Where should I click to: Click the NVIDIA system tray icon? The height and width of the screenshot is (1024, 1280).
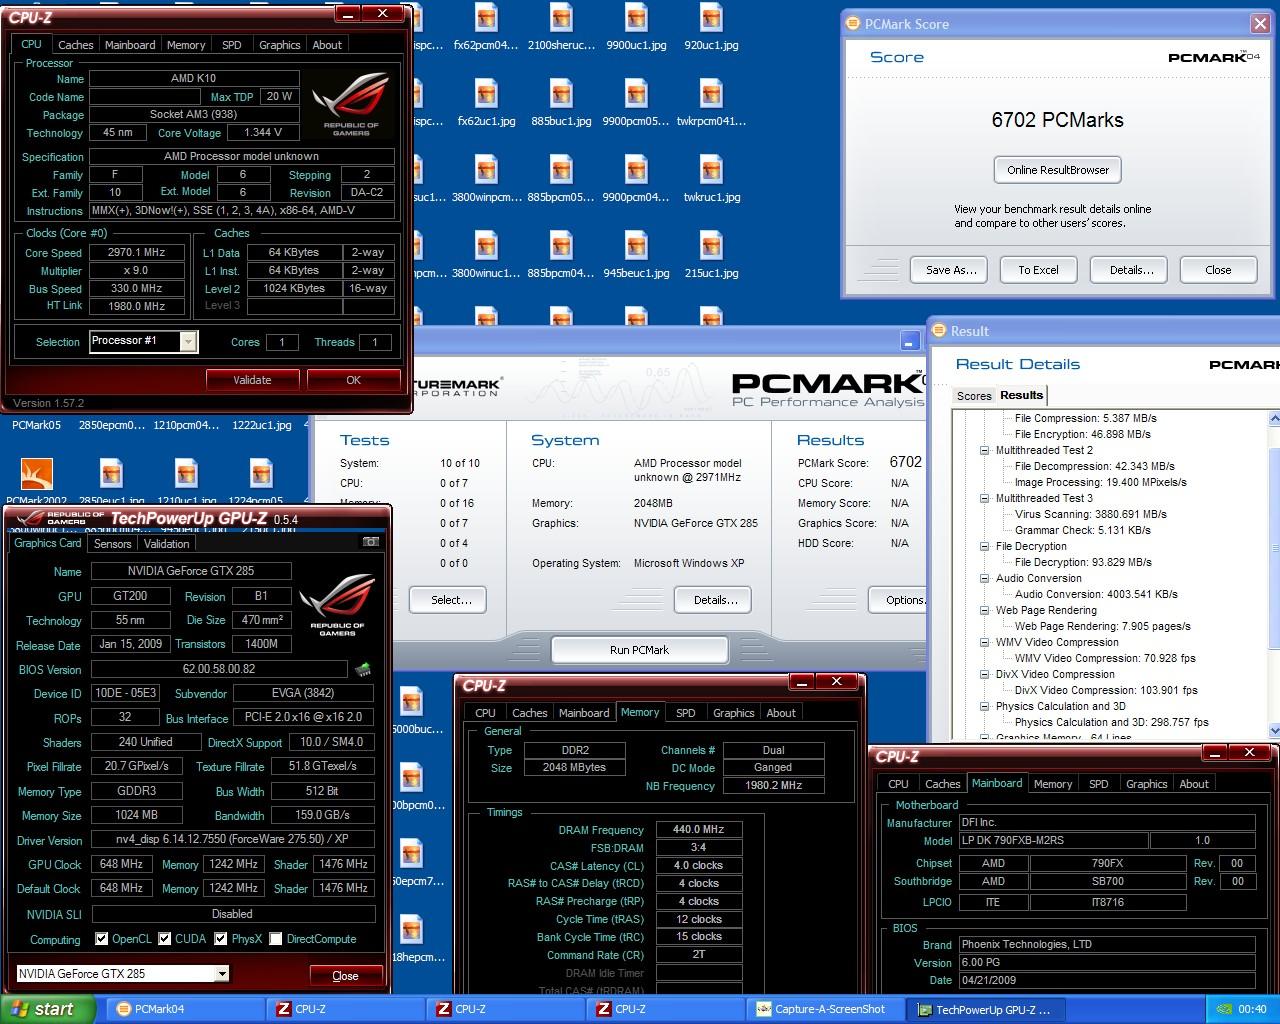(x=1225, y=1009)
